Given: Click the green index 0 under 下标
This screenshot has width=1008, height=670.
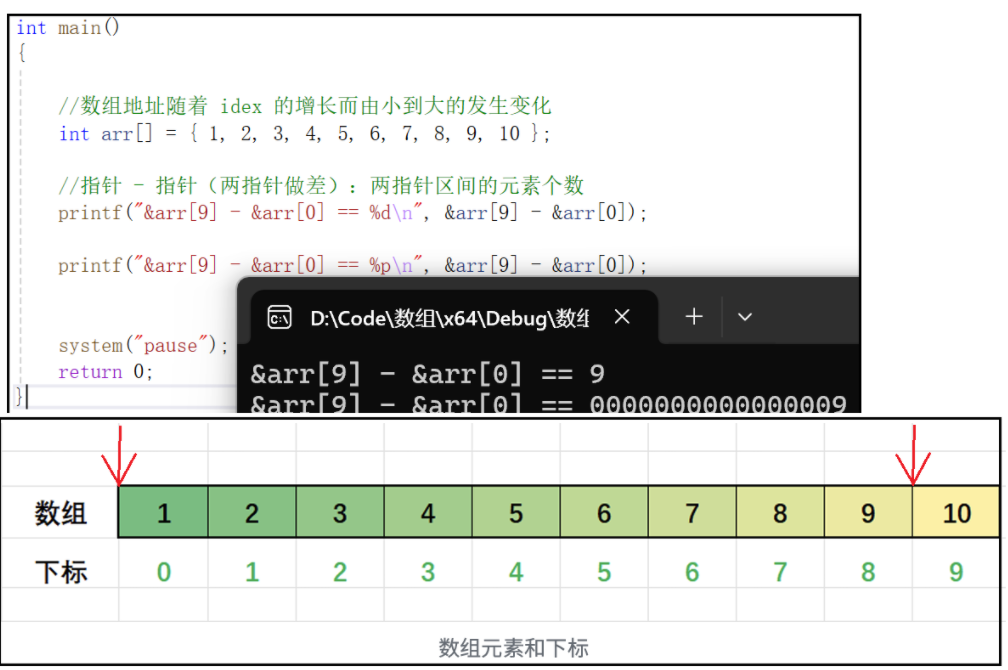Looking at the screenshot, I should (x=164, y=572).
